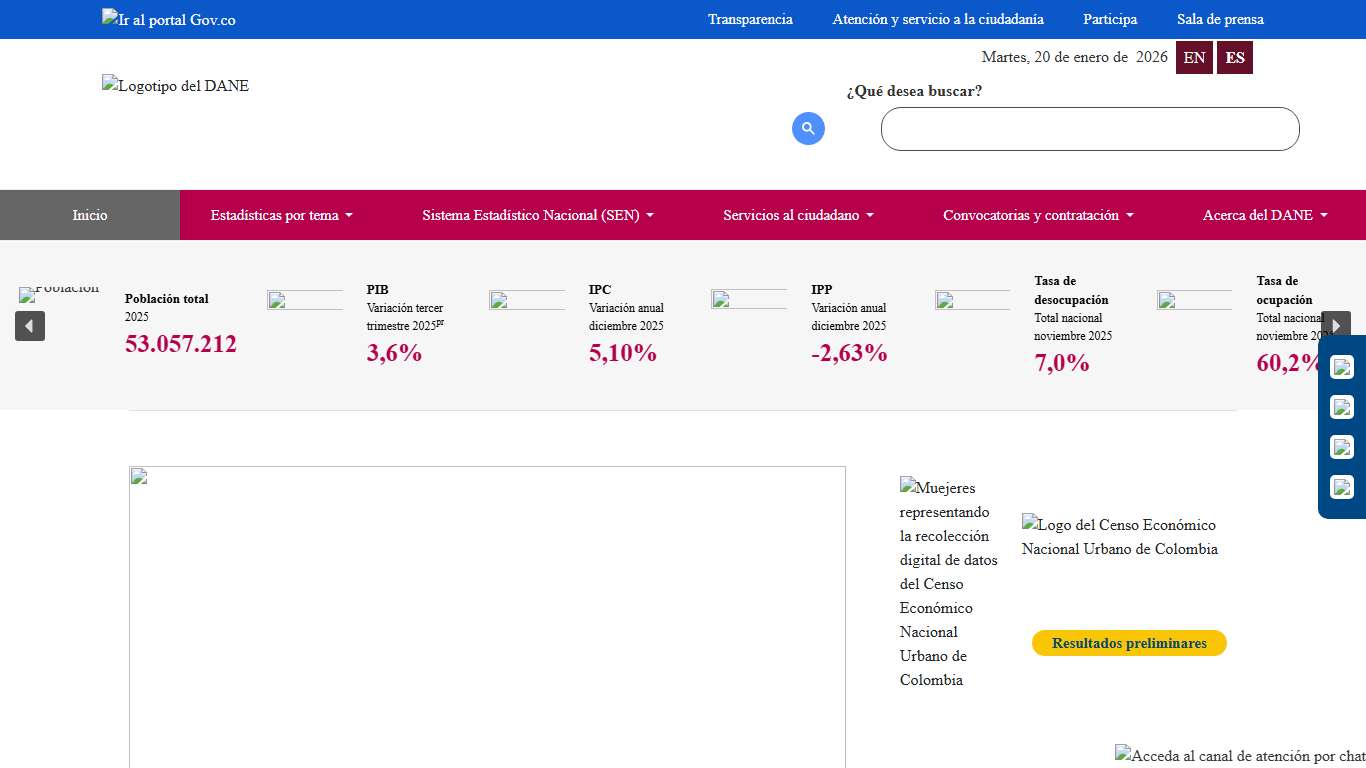Click the topmost icon in blue side panel
The image size is (1366, 768).
tap(1342, 367)
